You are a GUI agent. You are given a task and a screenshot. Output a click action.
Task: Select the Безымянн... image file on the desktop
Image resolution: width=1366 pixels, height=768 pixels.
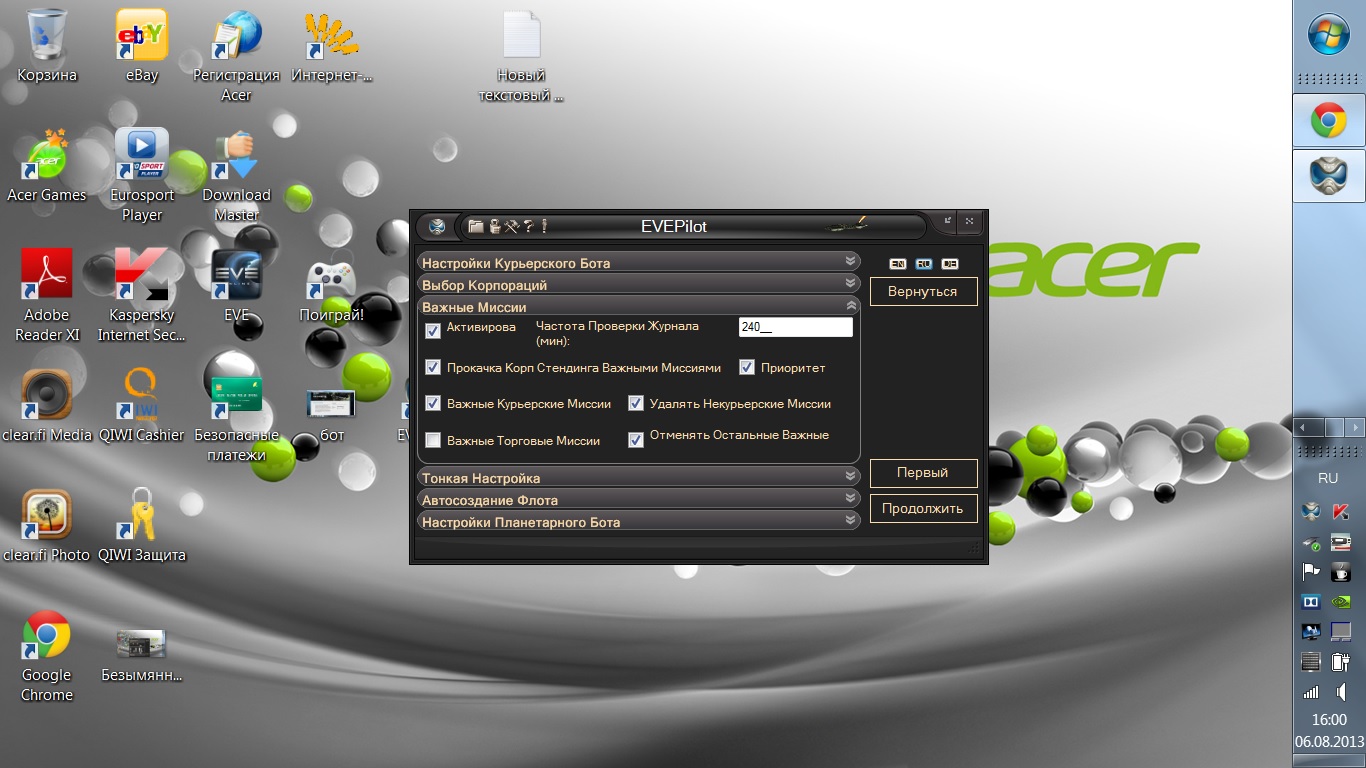pos(141,654)
